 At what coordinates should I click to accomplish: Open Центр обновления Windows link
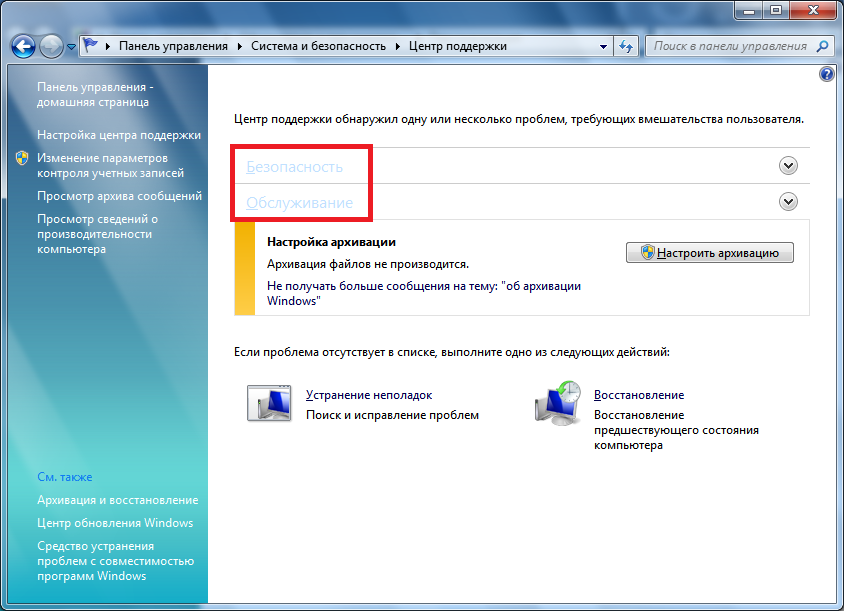[115, 523]
